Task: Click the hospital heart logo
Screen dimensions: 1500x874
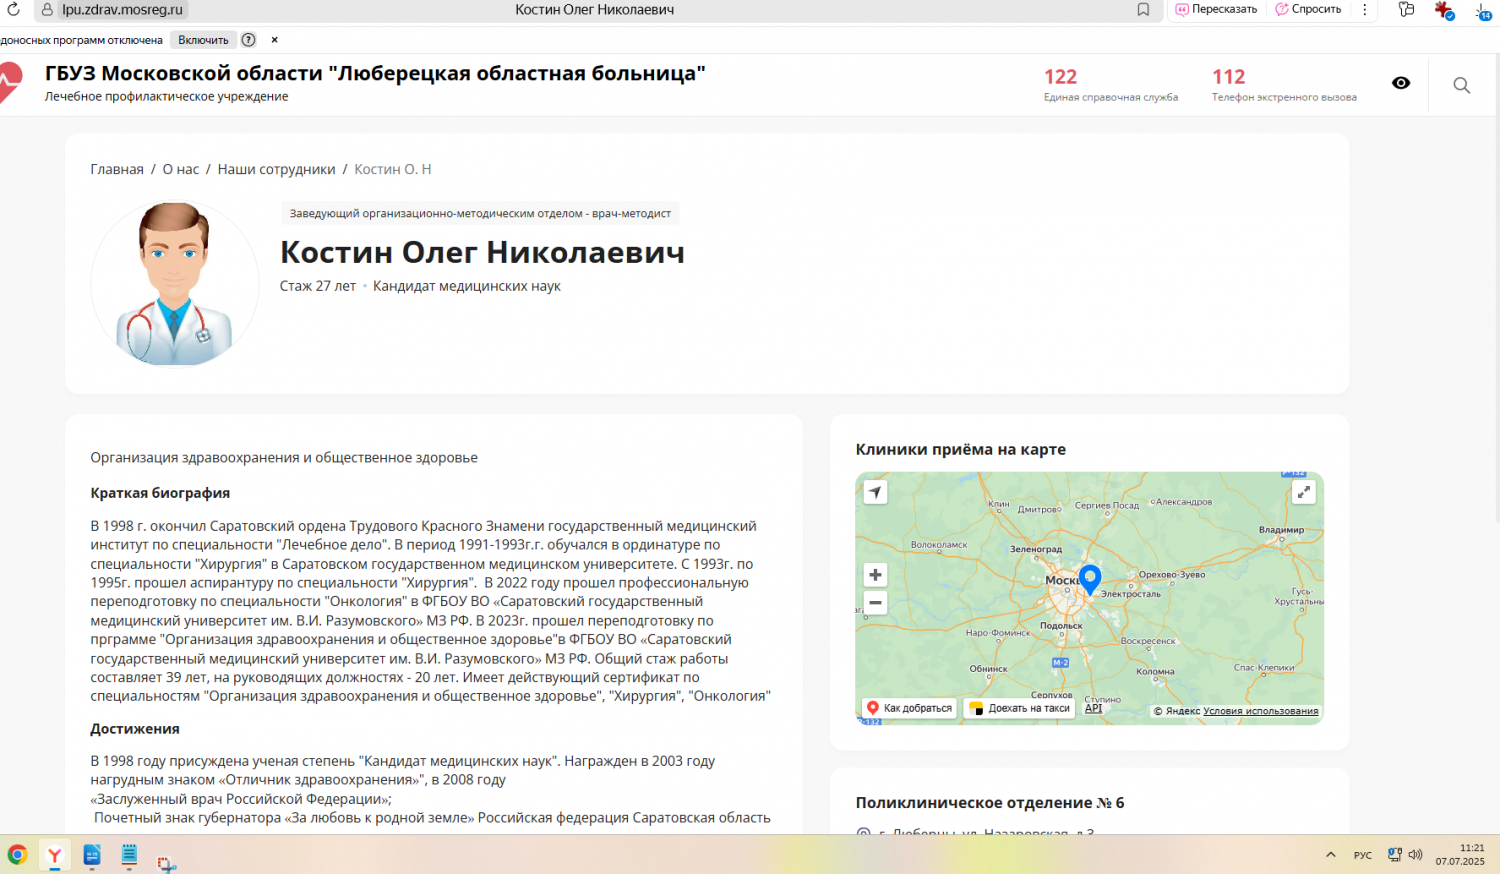Action: coord(9,83)
